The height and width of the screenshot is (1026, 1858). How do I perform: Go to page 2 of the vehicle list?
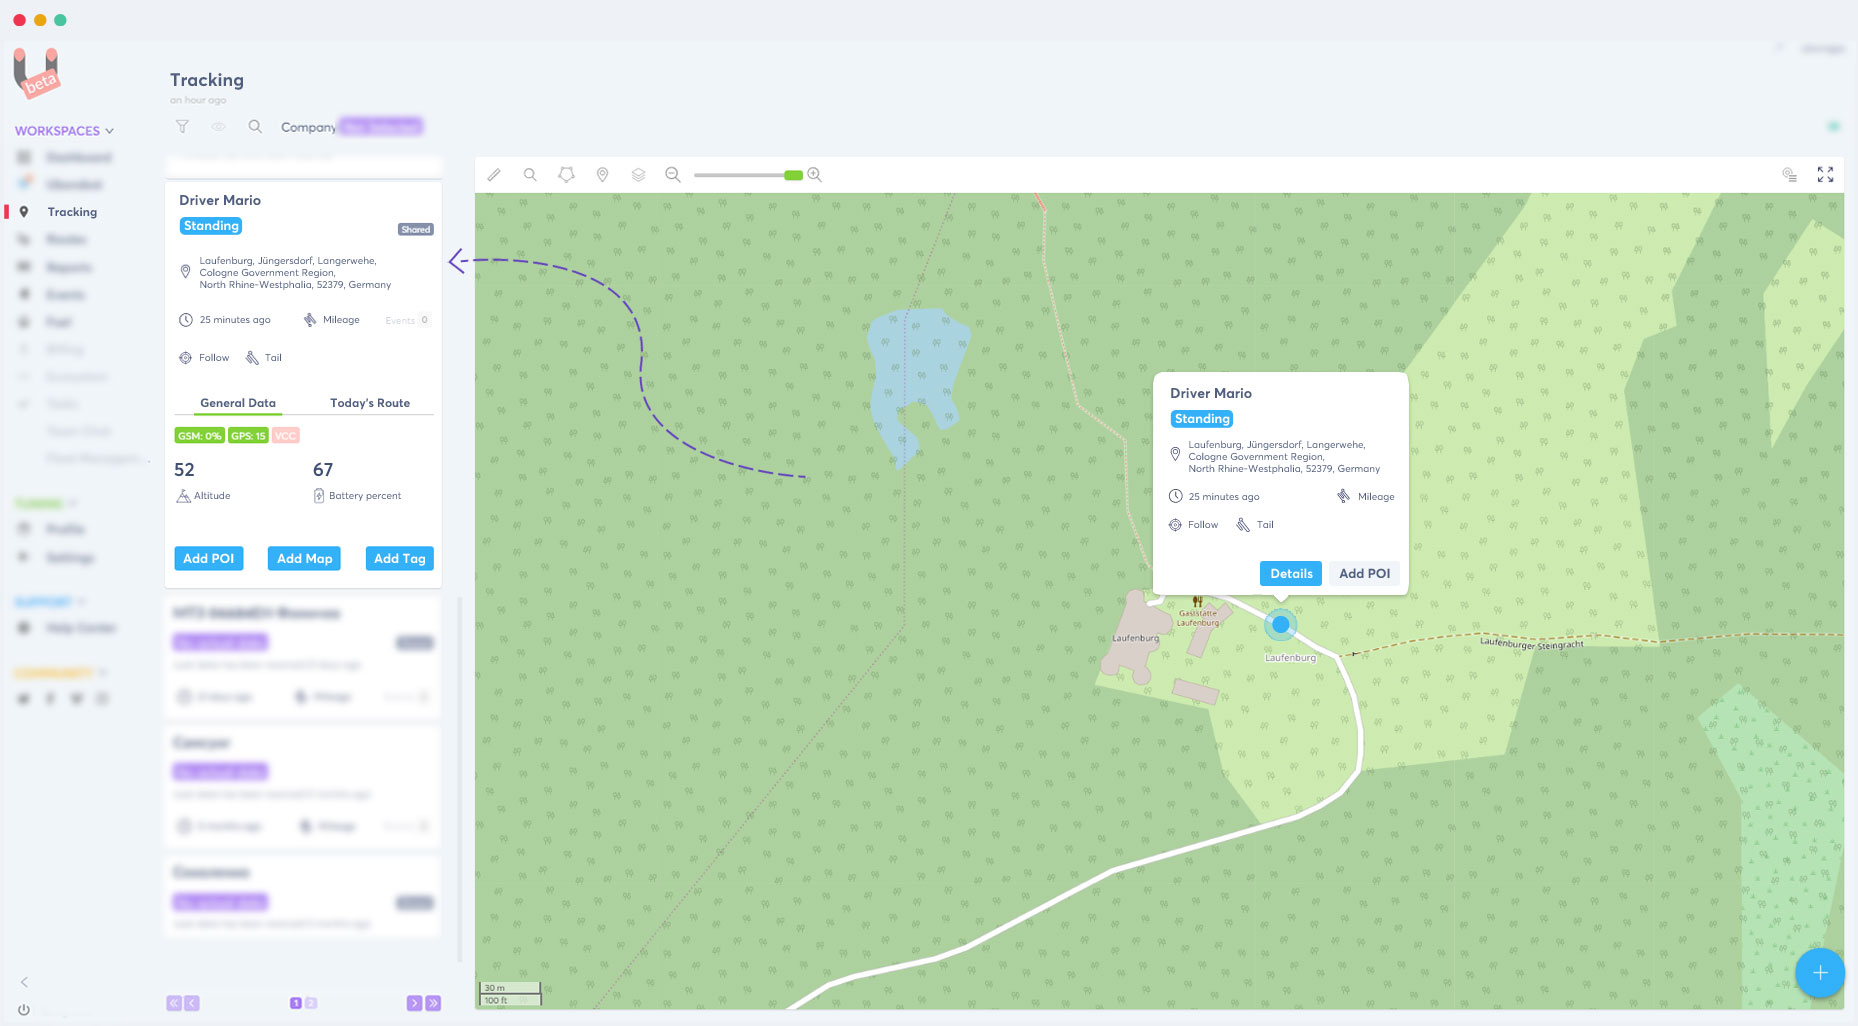coord(312,1002)
